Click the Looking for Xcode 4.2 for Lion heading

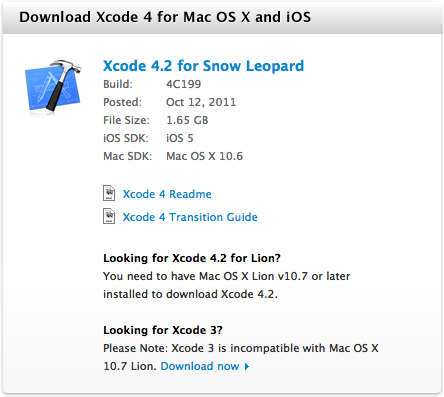(x=192, y=258)
